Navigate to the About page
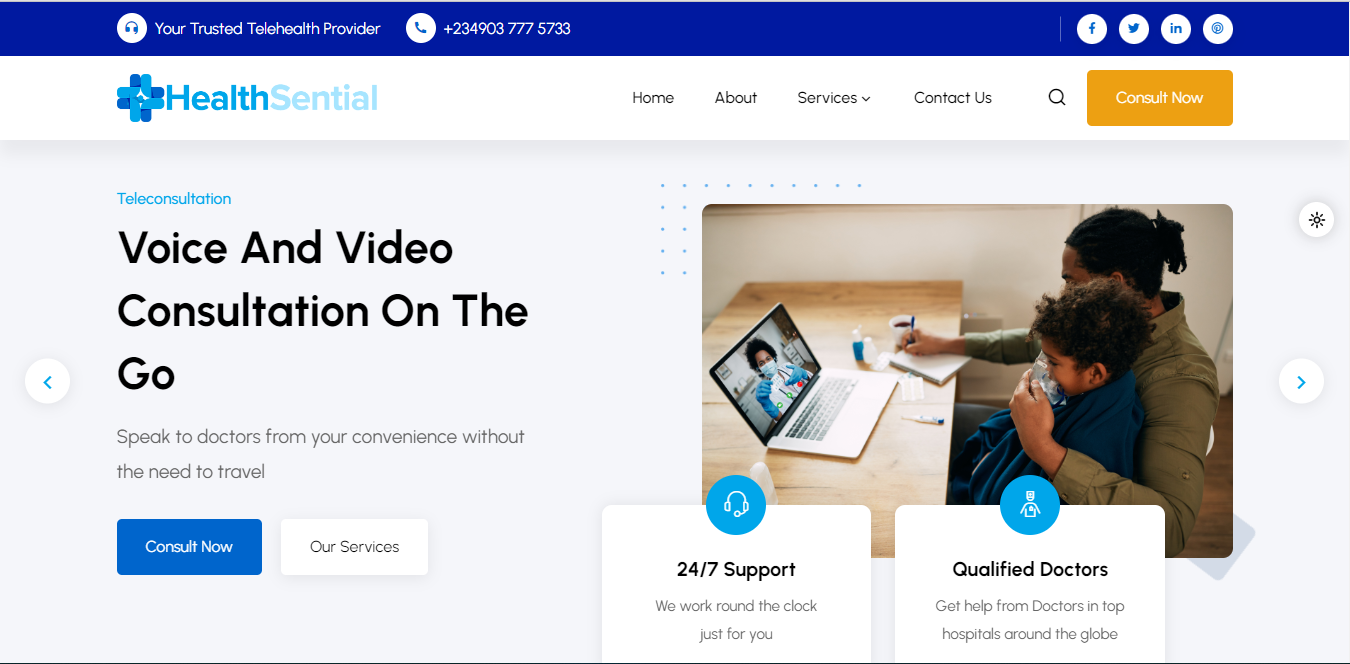Viewport: 1350px width, 664px height. click(x=736, y=98)
